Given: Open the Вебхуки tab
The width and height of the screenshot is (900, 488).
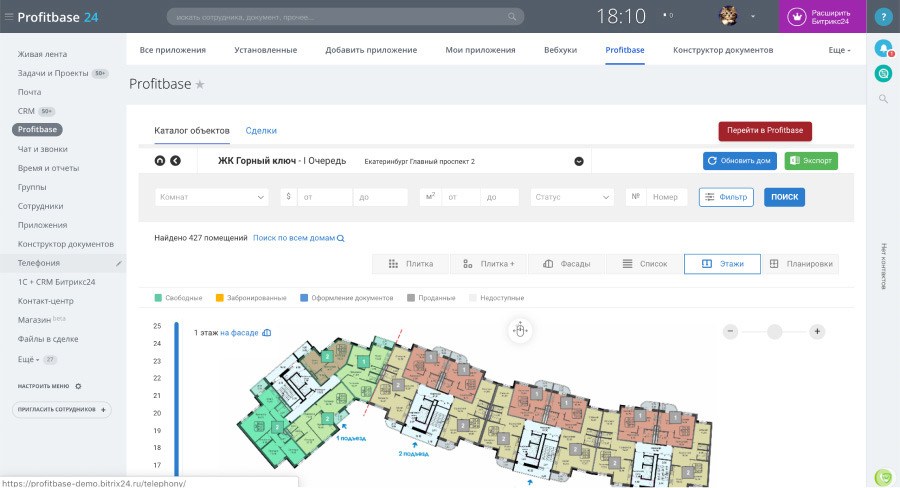Looking at the screenshot, I should coord(560,50).
